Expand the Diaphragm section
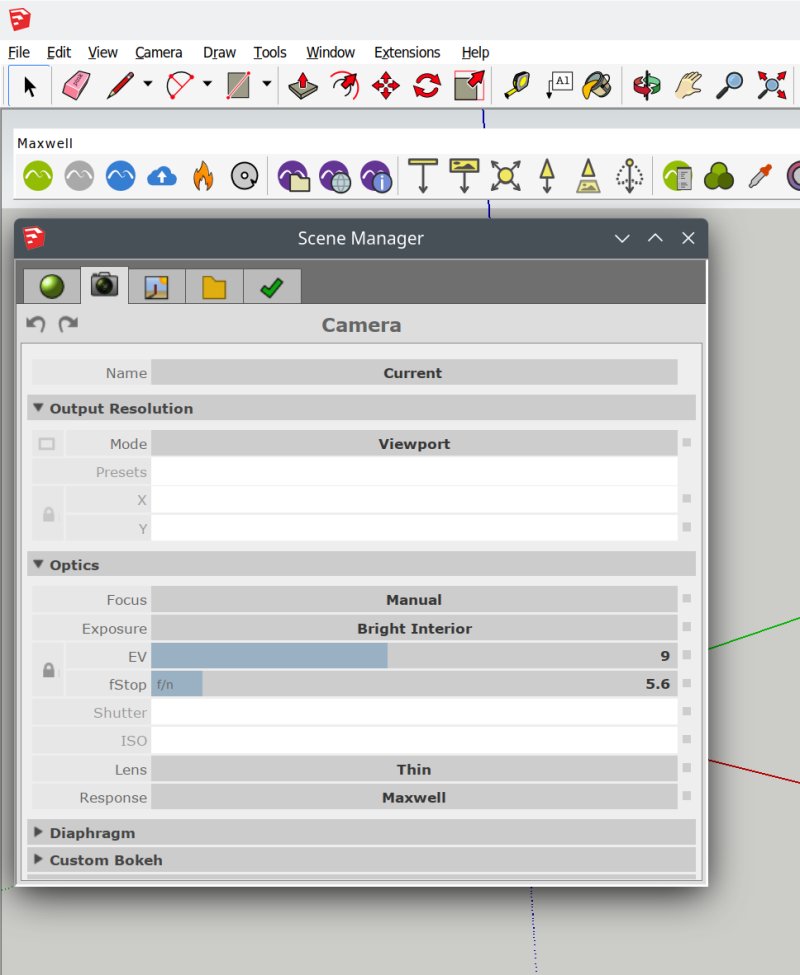 coord(39,832)
